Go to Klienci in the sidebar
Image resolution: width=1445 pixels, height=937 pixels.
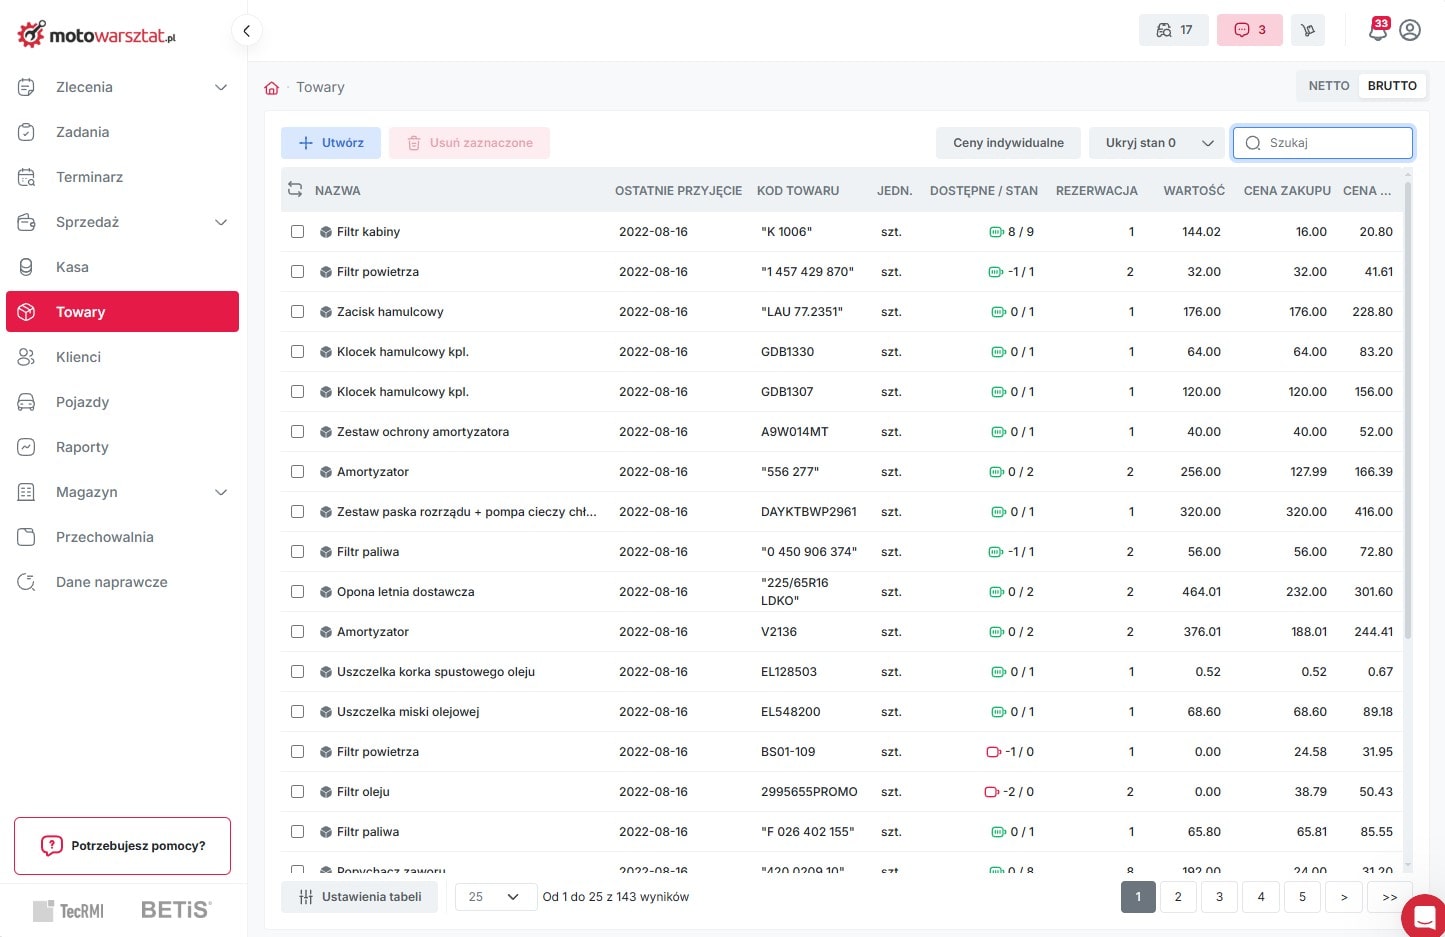(78, 357)
